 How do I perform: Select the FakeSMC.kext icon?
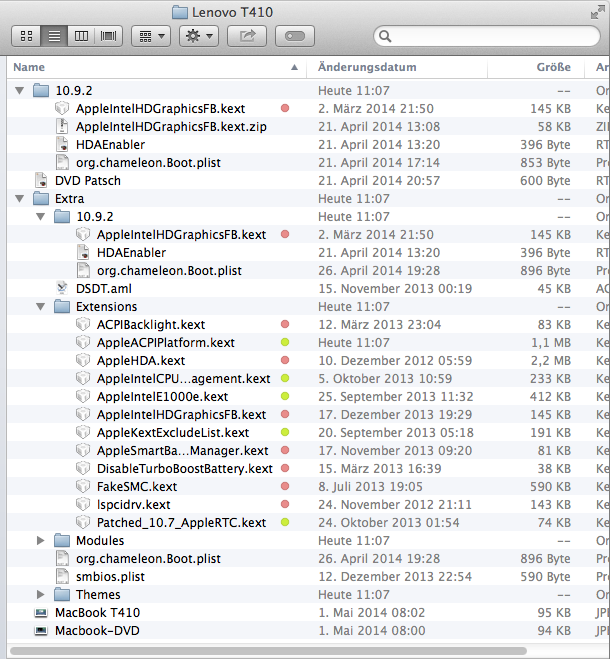[x=83, y=486]
